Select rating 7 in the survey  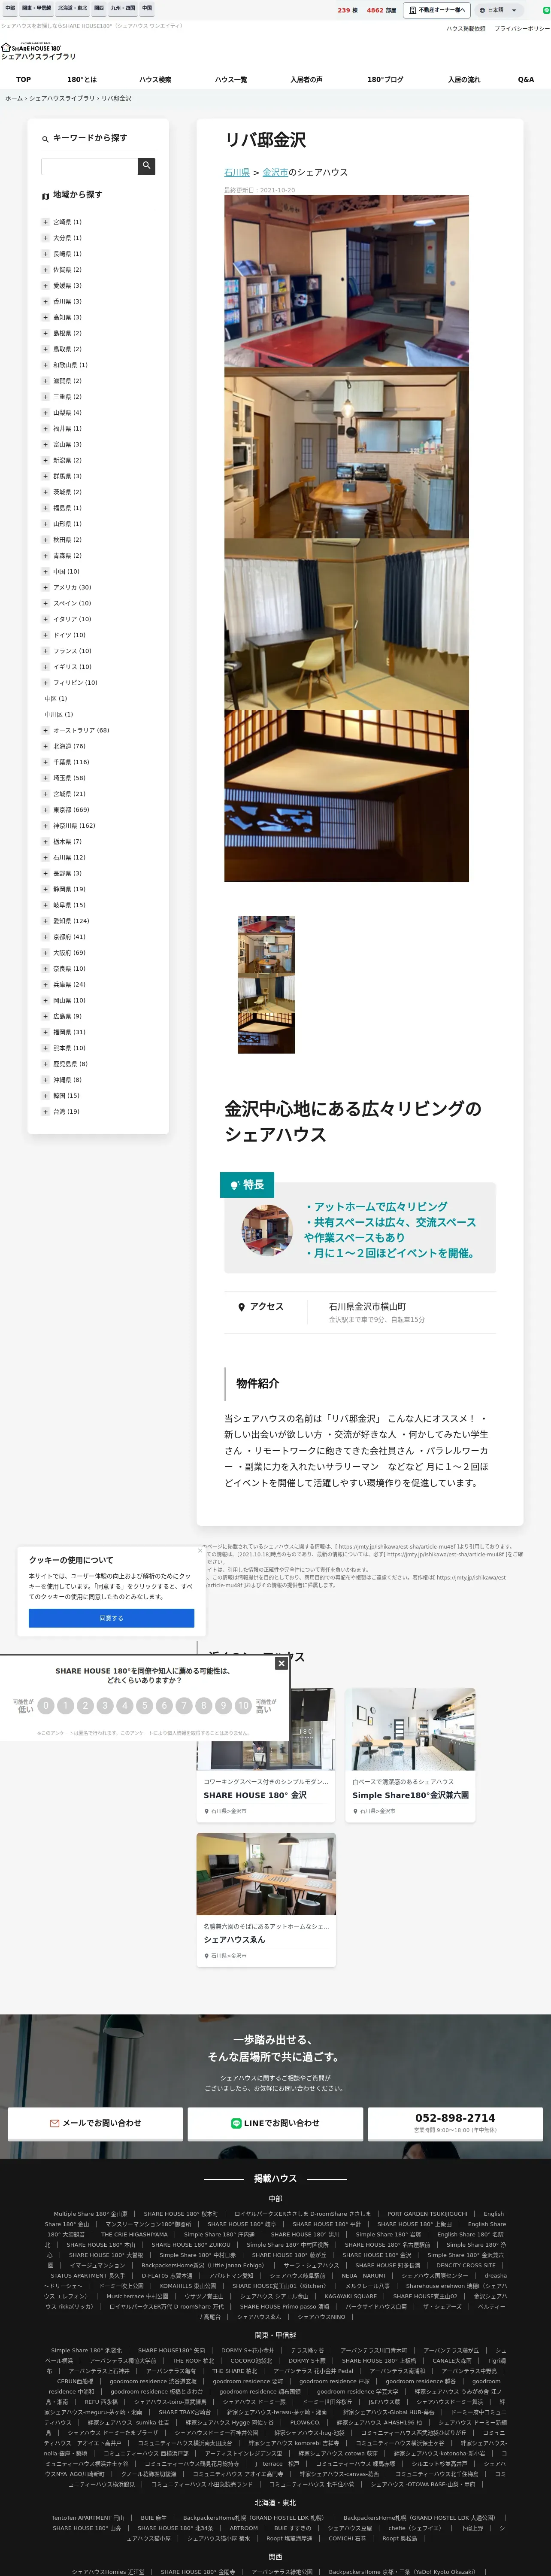coord(184,1706)
